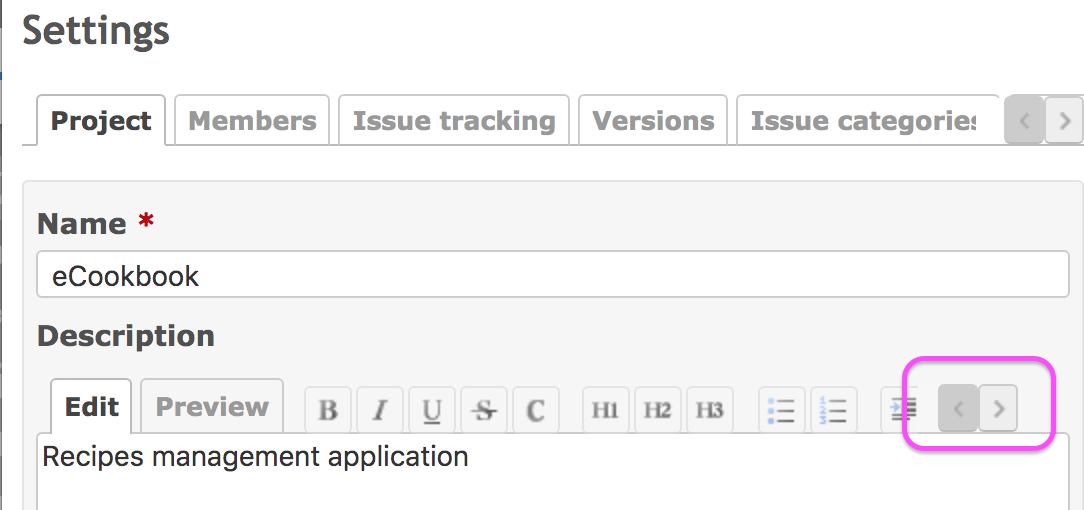The height and width of the screenshot is (510, 1084).
Task: Apply strikethrough formatting
Action: [x=484, y=410]
